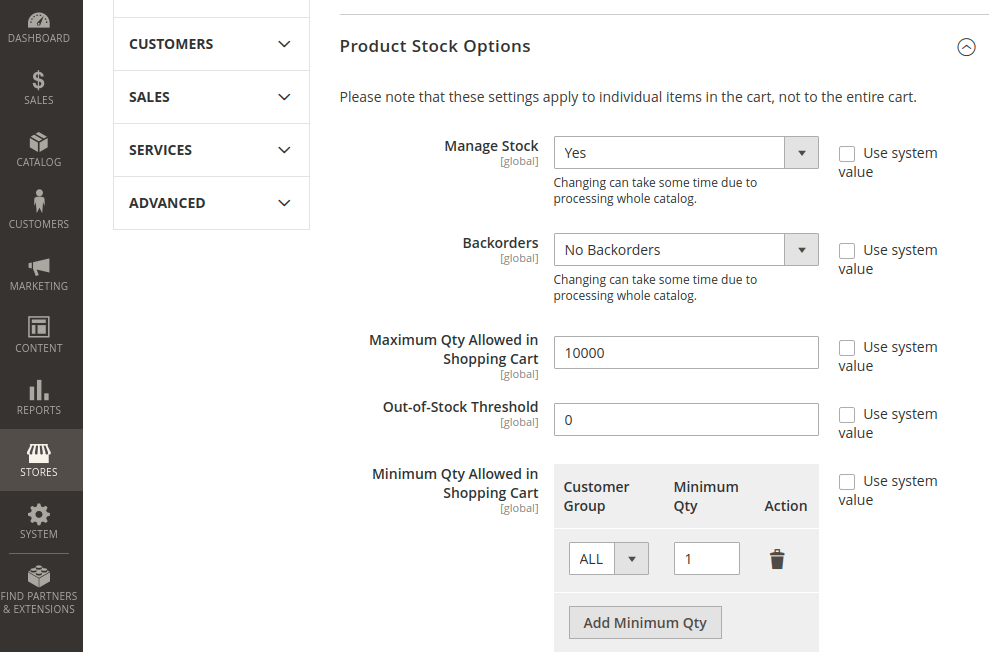
Task: Check Use system value for Backorders
Action: 847,251
